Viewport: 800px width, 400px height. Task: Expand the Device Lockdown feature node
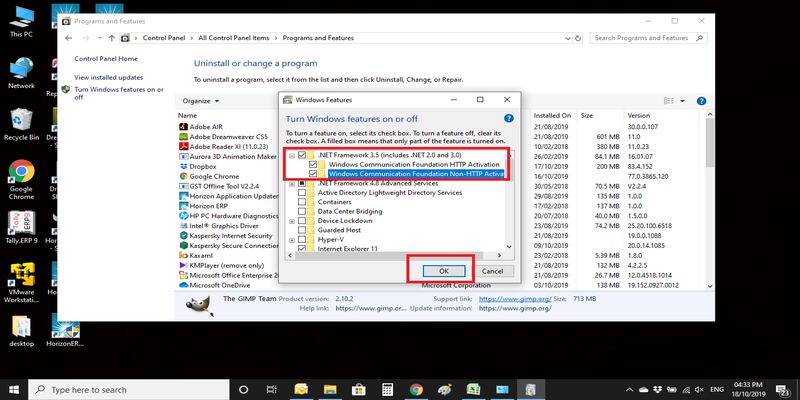tap(291, 220)
